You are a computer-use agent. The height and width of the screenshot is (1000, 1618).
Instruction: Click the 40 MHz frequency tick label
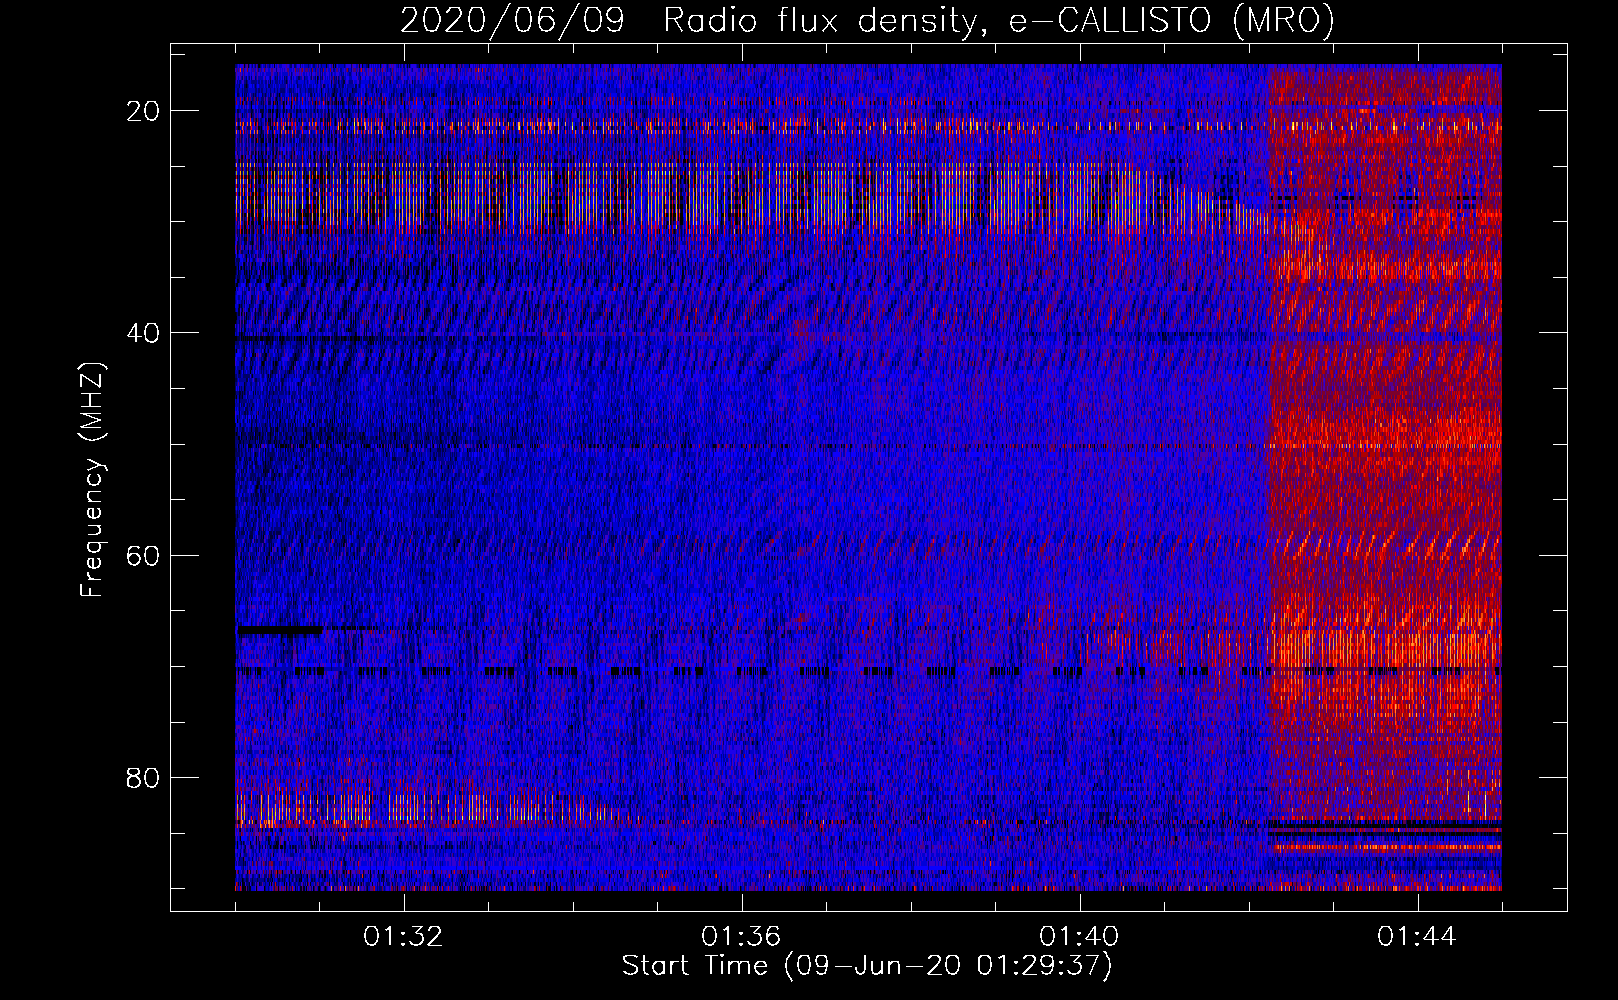coord(143,333)
